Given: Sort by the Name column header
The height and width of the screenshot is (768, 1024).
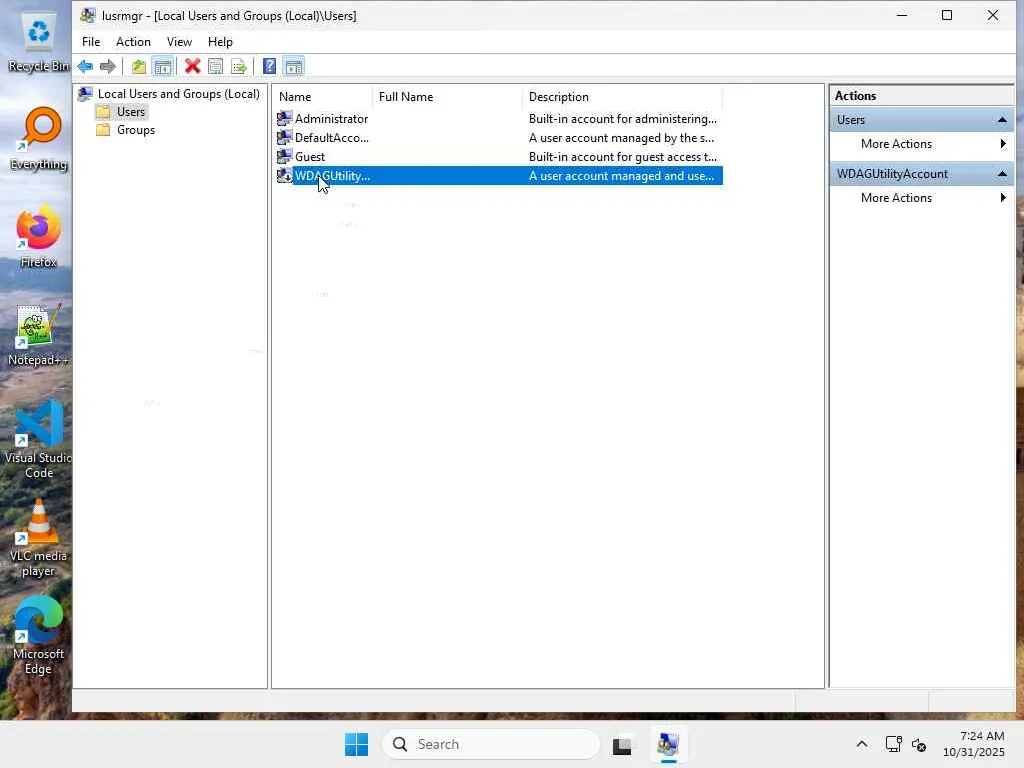Looking at the screenshot, I should click(323, 97).
